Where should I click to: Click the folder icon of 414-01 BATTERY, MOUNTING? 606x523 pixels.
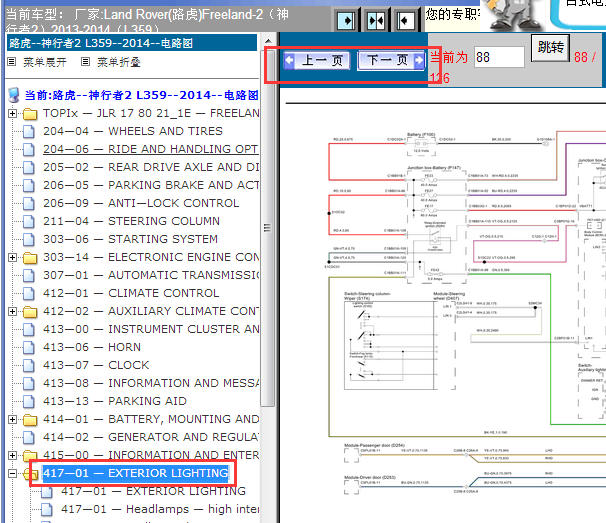click(x=30, y=420)
